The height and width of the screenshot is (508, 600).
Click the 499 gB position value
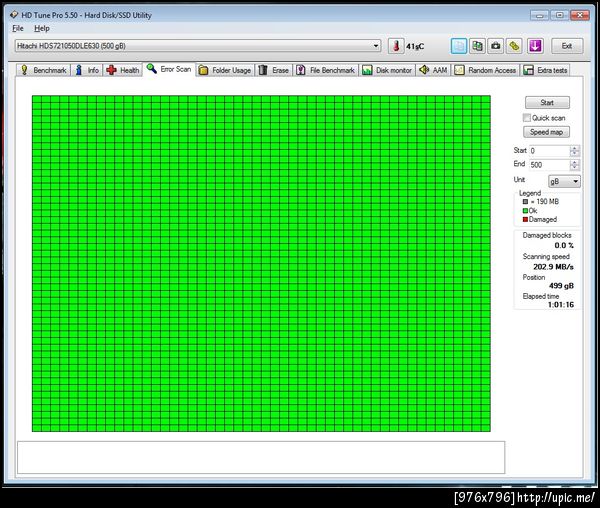click(x=561, y=286)
